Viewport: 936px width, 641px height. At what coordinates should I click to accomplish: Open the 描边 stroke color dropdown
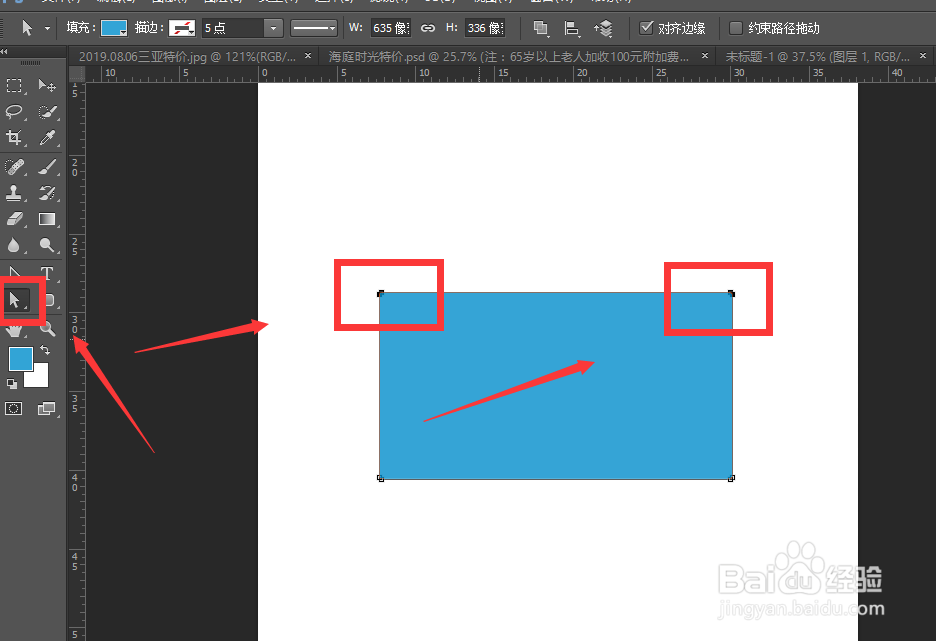(182, 28)
